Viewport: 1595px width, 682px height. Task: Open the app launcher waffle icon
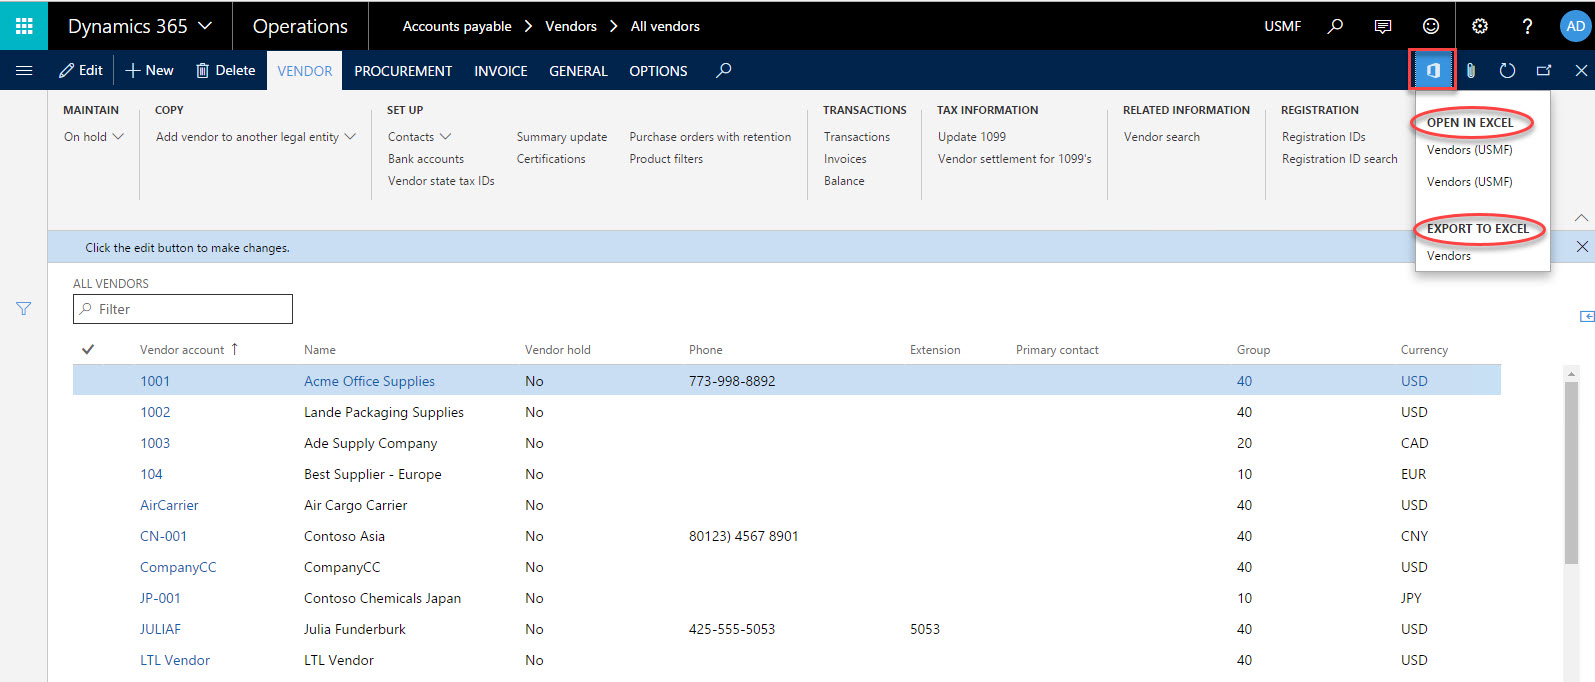click(x=24, y=26)
